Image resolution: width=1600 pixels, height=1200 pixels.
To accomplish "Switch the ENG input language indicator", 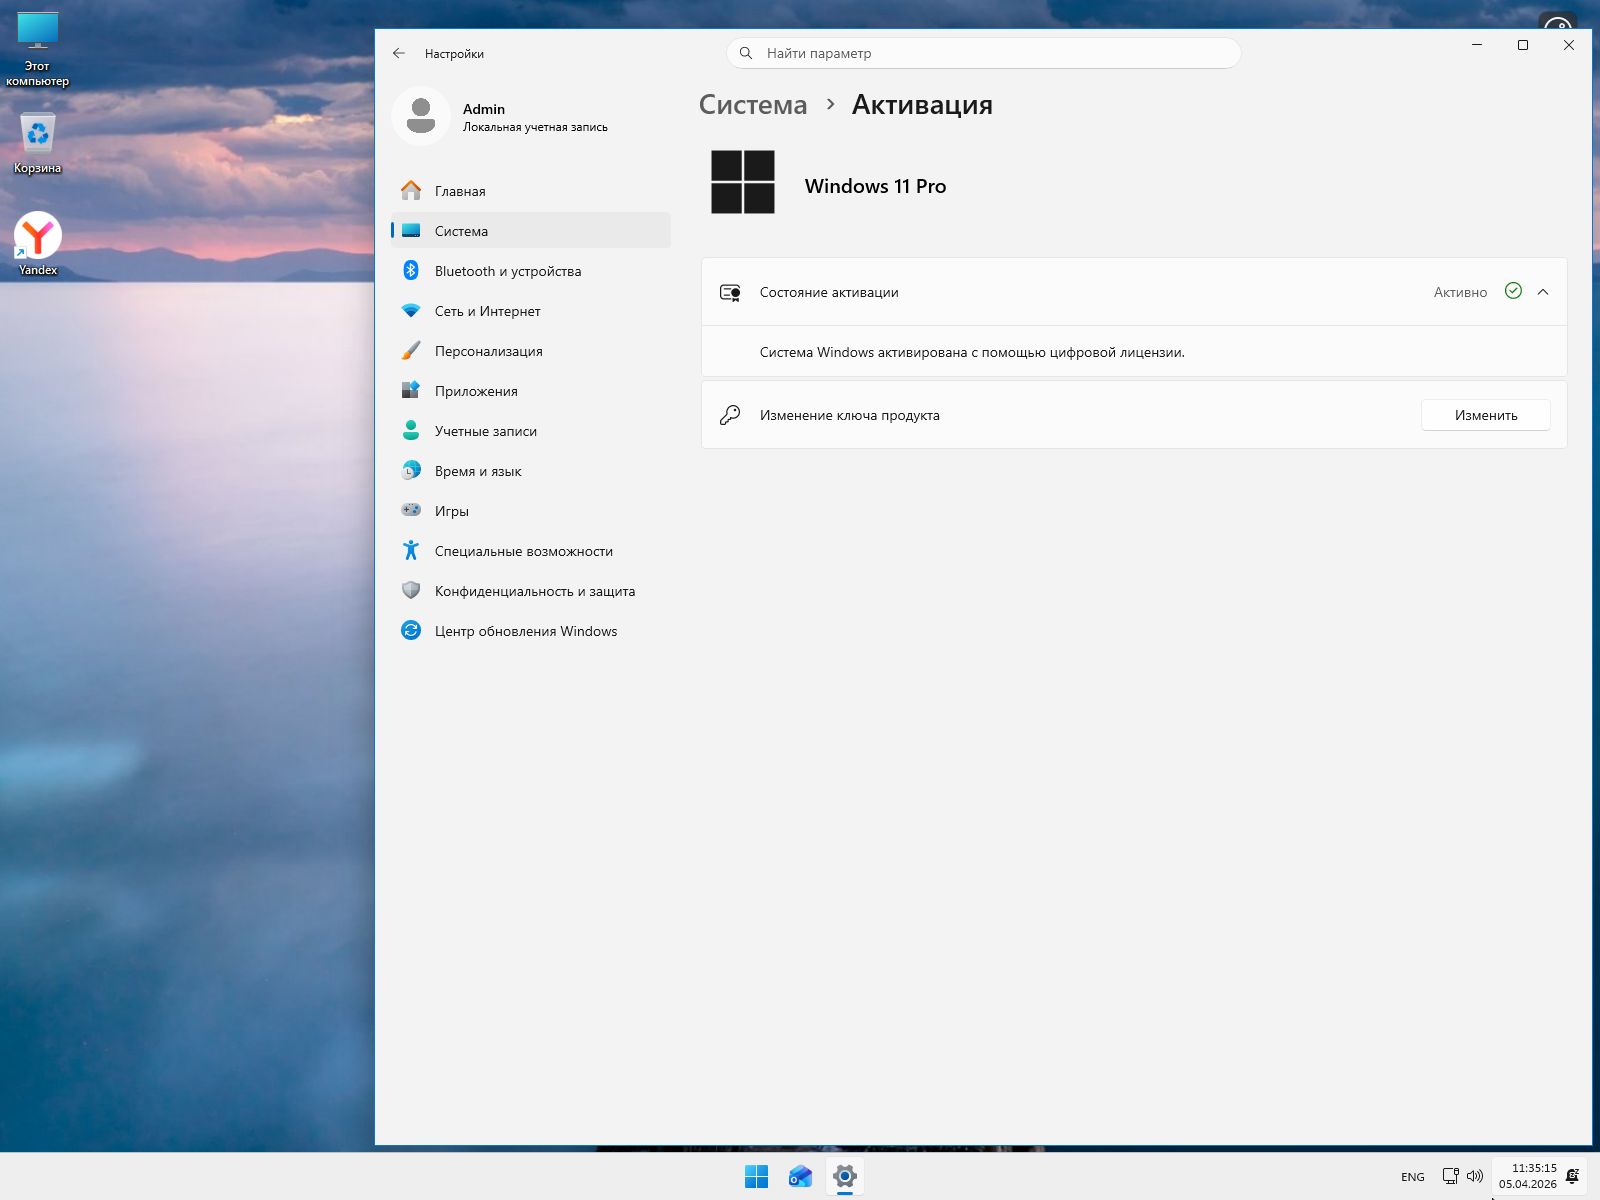I will (1412, 1177).
